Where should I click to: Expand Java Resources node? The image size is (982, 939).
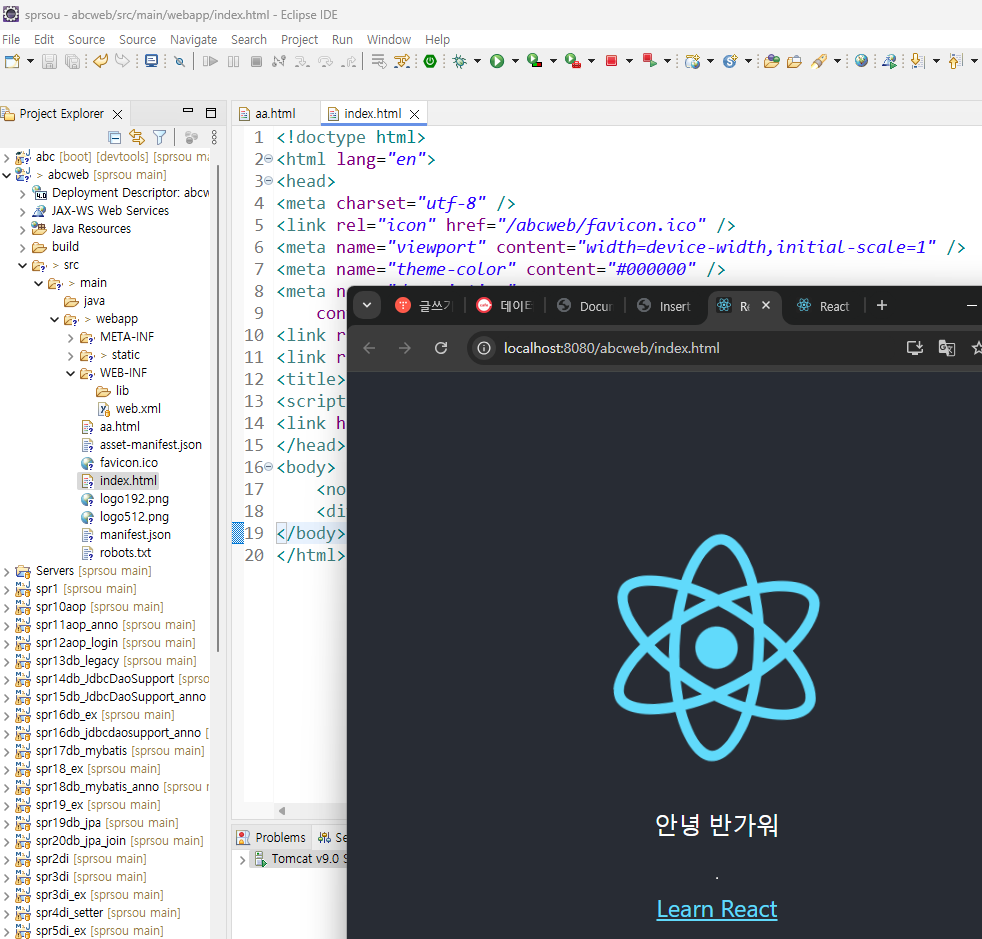point(23,229)
